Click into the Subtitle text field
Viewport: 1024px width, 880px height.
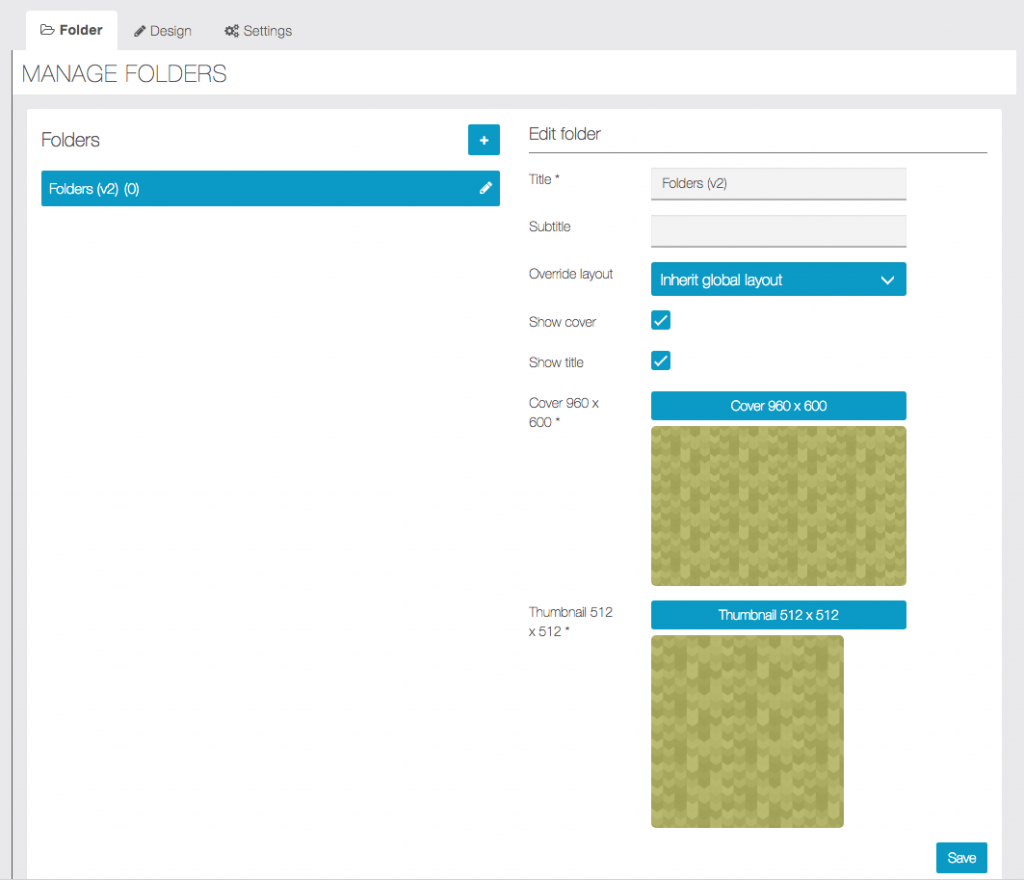point(778,231)
